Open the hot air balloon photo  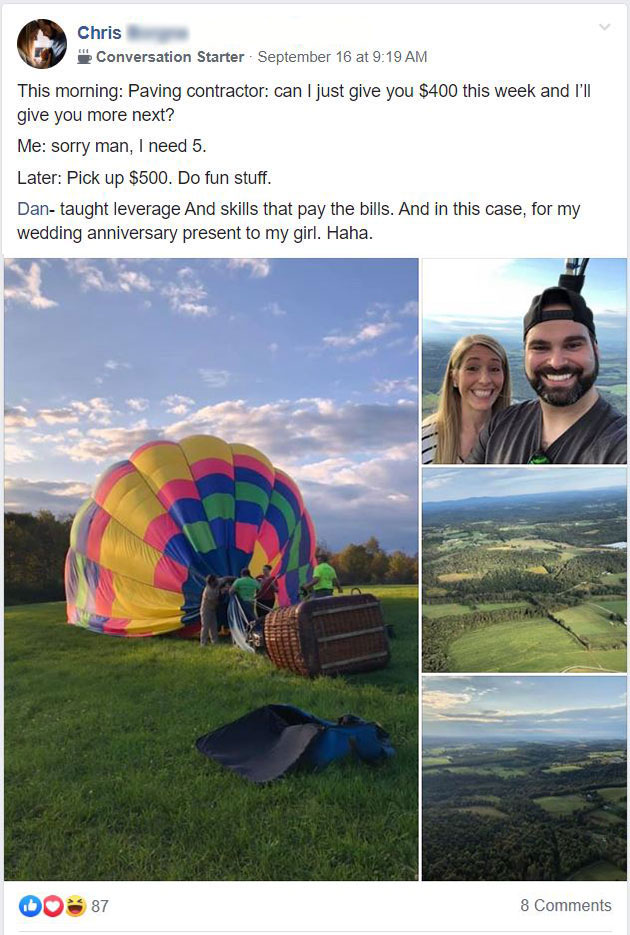(x=211, y=569)
